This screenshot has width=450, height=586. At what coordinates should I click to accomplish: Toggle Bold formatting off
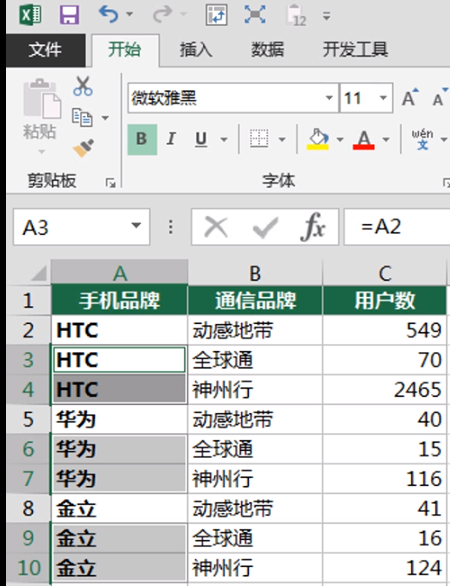[x=142, y=139]
